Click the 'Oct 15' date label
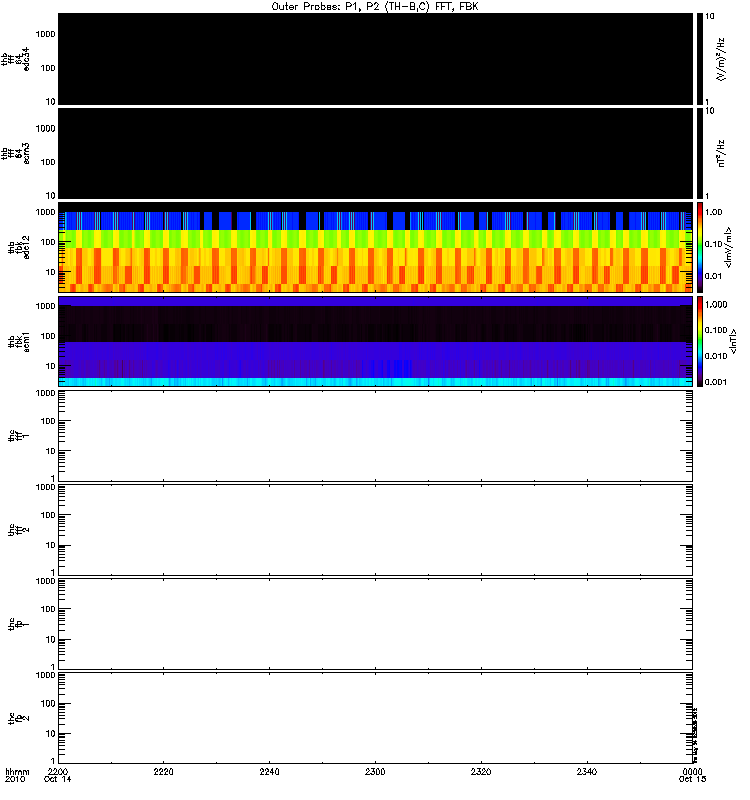The width and height of the screenshot is (750, 800). [x=692, y=779]
